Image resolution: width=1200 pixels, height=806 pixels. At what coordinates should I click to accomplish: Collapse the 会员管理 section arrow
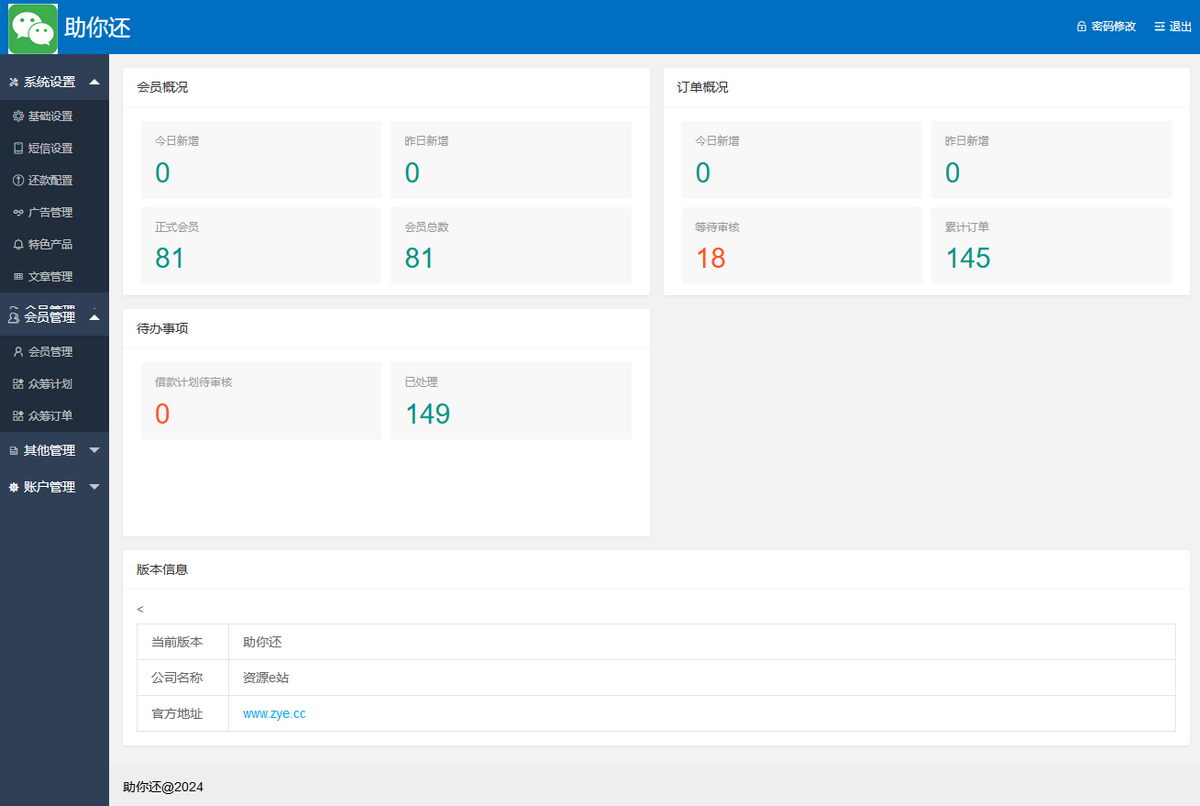(94, 317)
